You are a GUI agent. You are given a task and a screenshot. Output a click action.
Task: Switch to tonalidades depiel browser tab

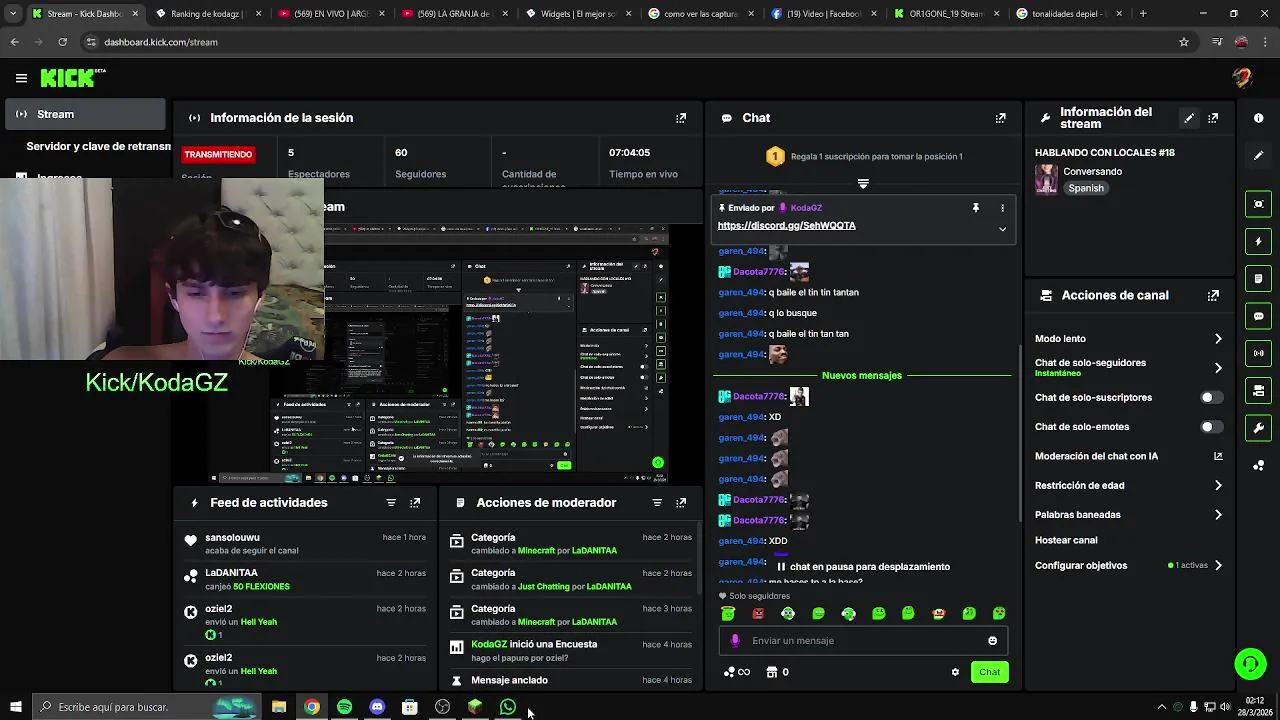tap(1067, 14)
